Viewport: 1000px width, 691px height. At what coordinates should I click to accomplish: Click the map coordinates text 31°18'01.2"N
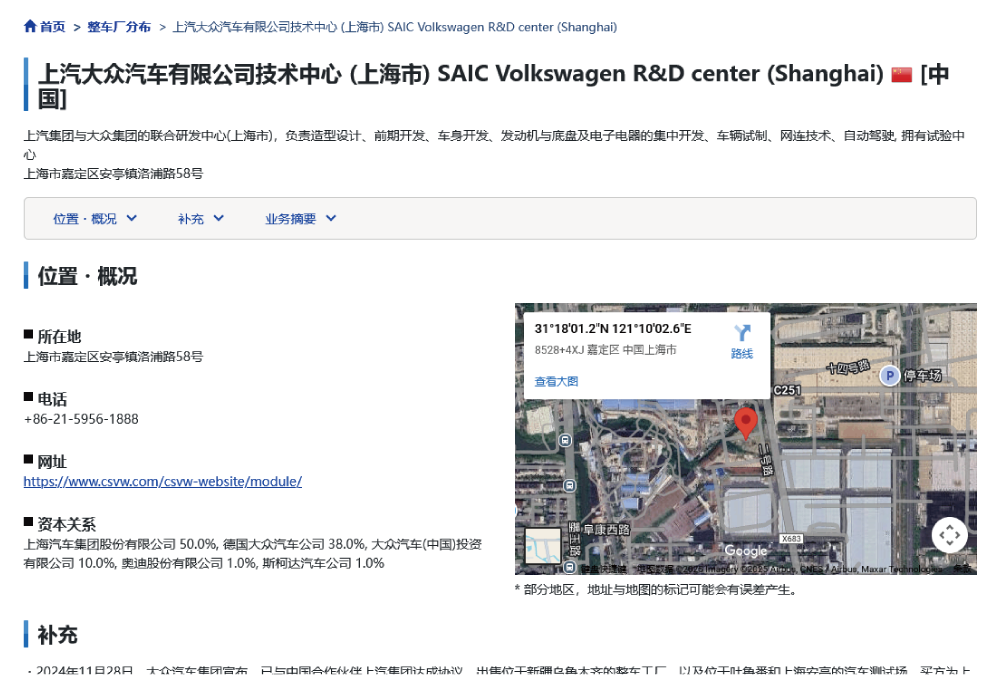pos(571,329)
